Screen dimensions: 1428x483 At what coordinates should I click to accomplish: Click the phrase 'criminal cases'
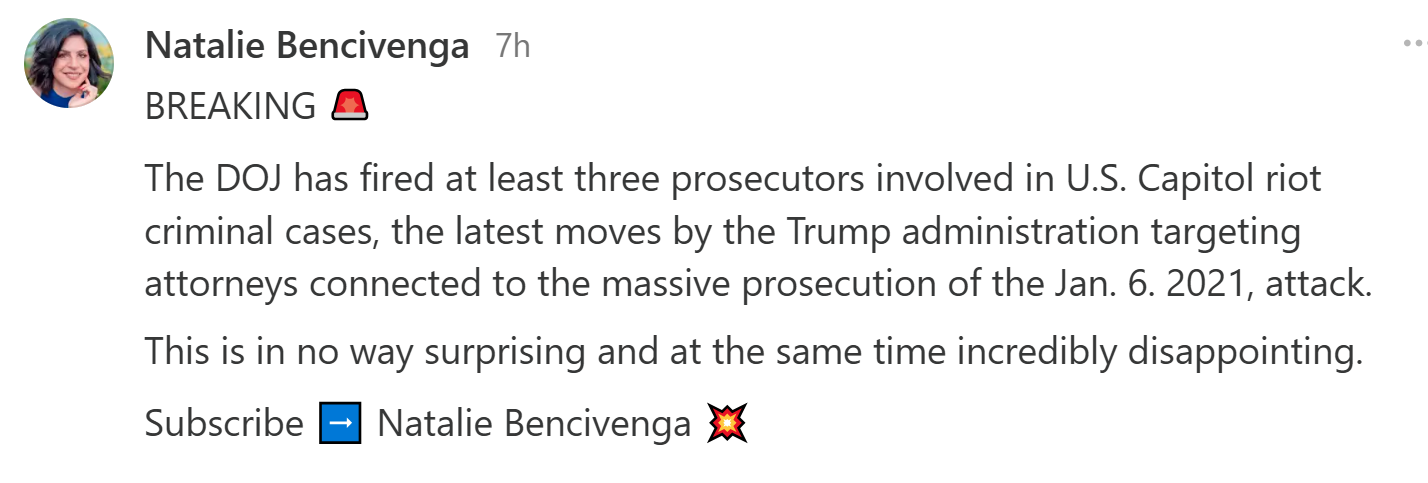(x=259, y=231)
